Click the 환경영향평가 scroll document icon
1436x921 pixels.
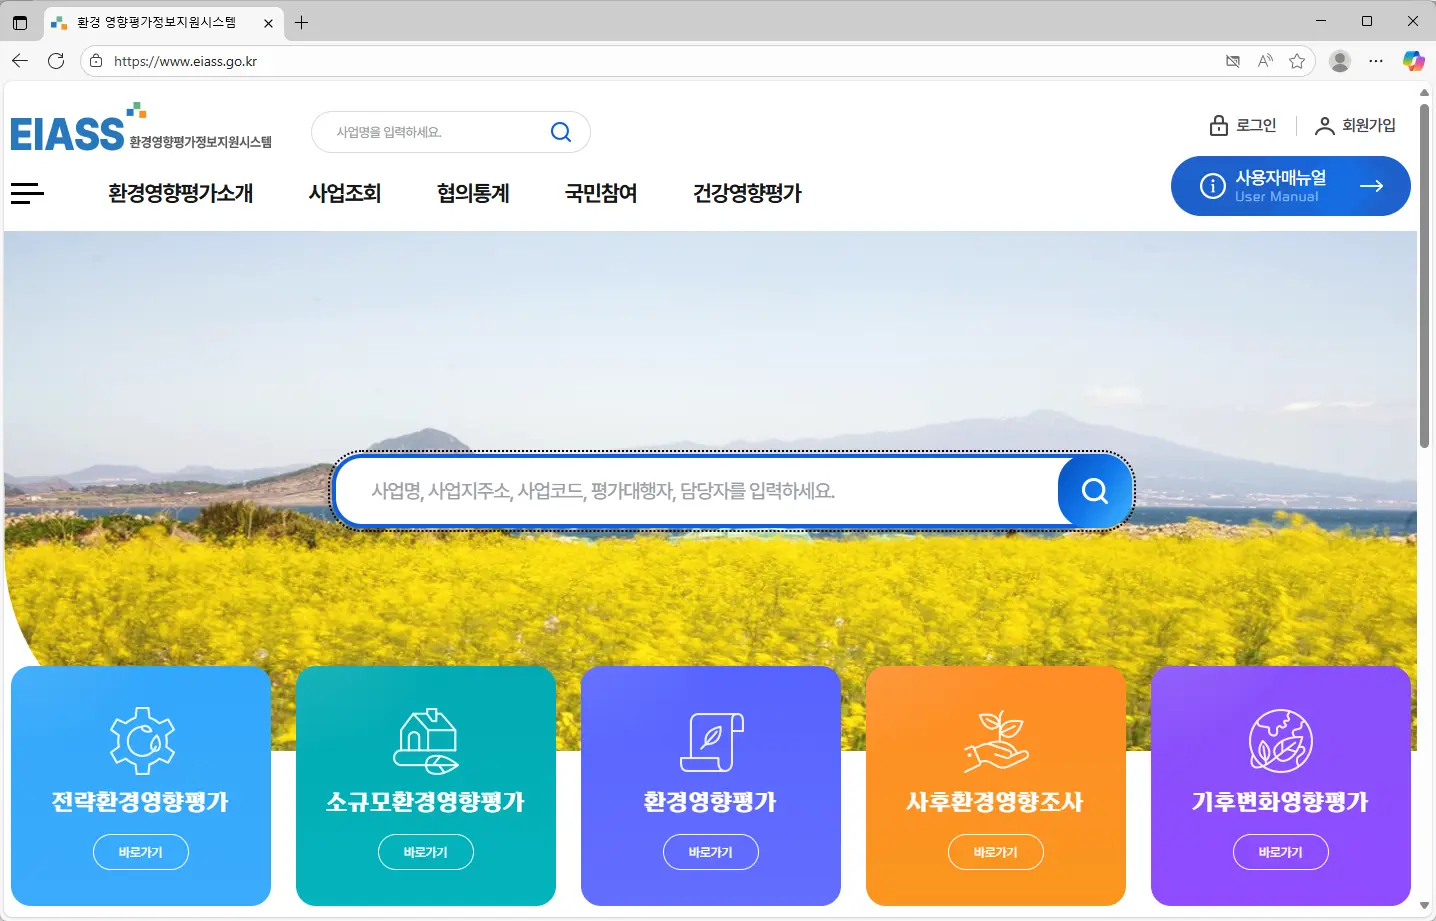point(711,742)
